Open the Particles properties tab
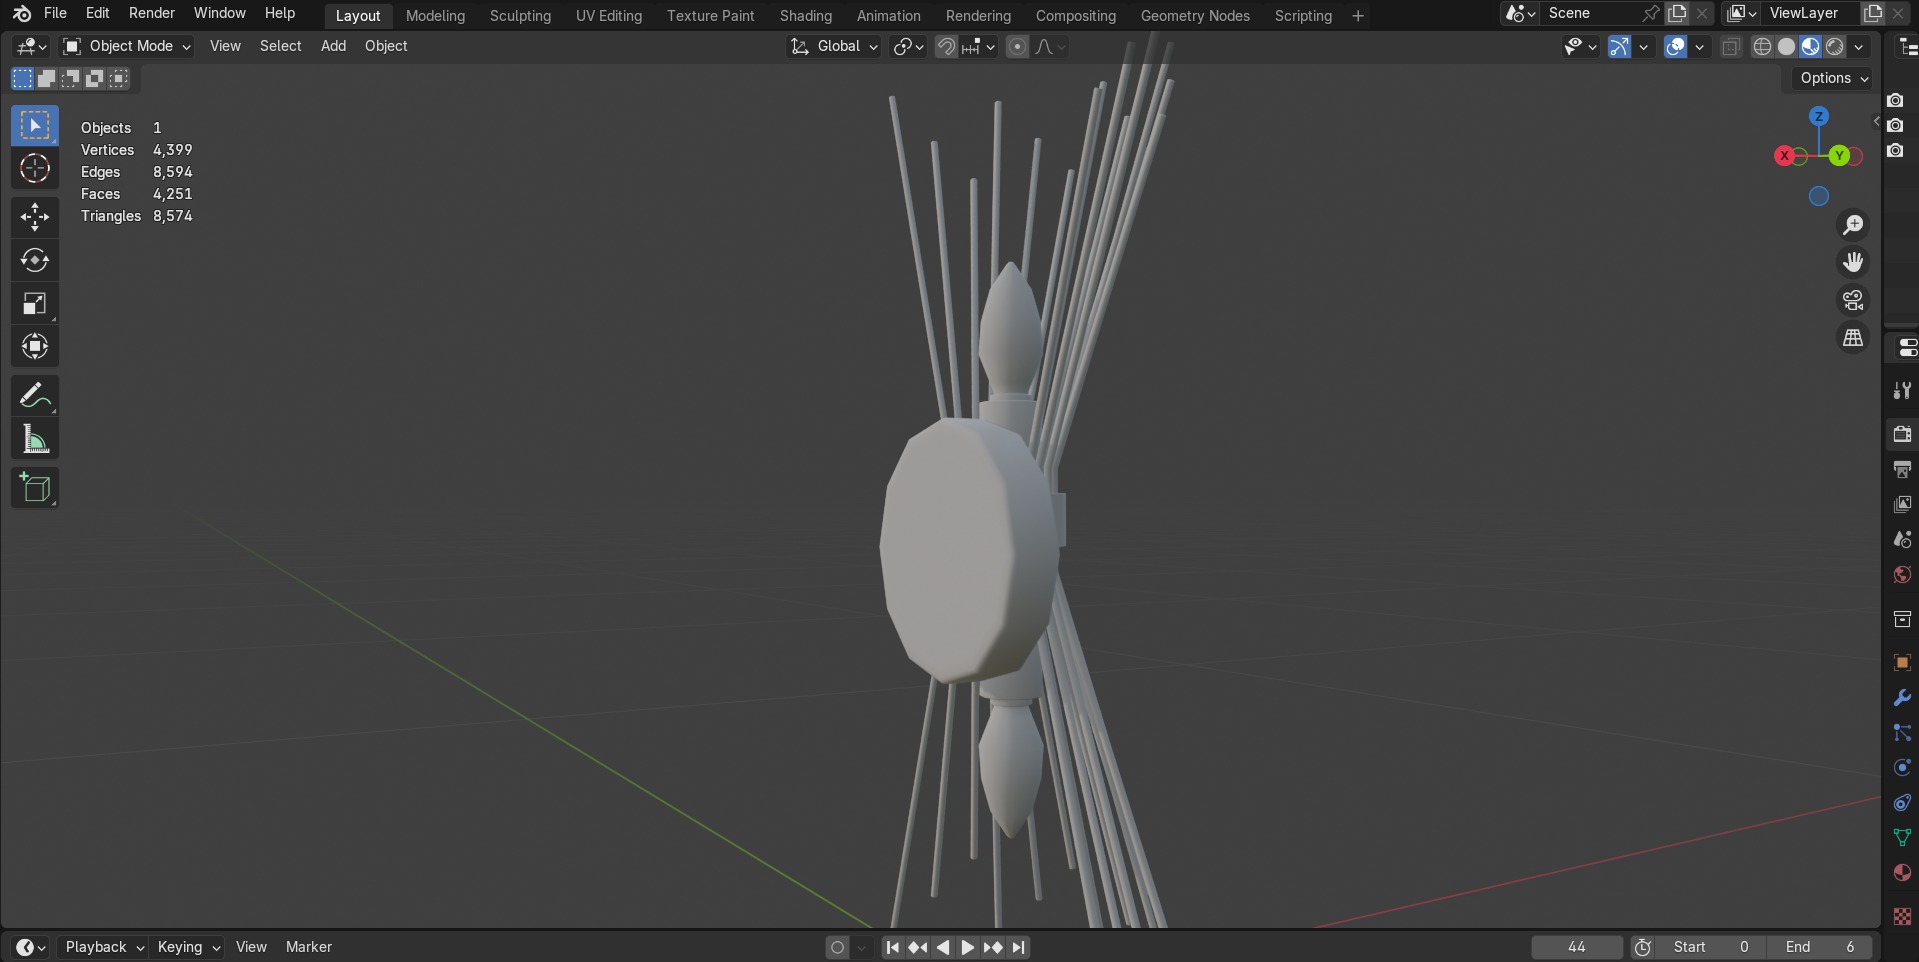This screenshot has width=1919, height=962. pyautogui.click(x=1902, y=733)
